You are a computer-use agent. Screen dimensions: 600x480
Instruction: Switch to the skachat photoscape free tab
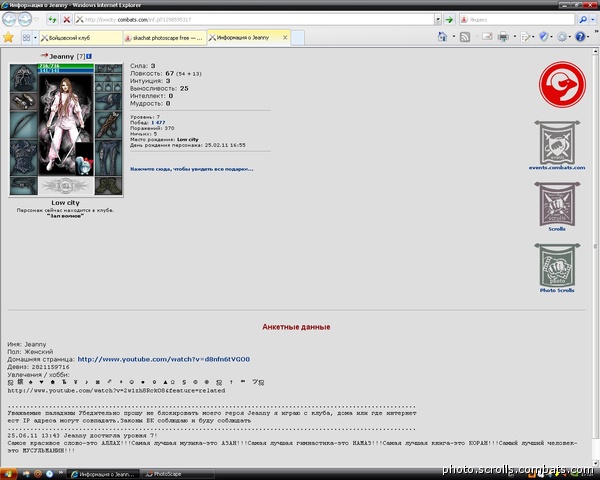165,38
